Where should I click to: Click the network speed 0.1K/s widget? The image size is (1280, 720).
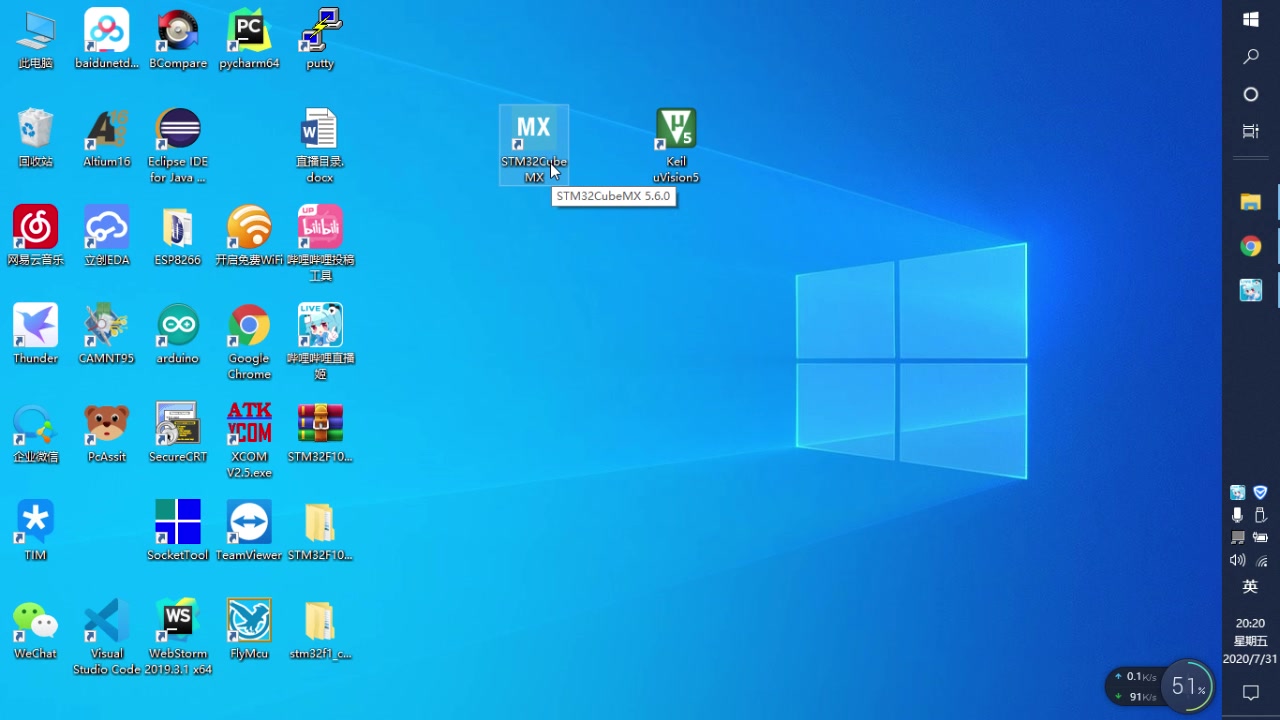coord(1135,687)
